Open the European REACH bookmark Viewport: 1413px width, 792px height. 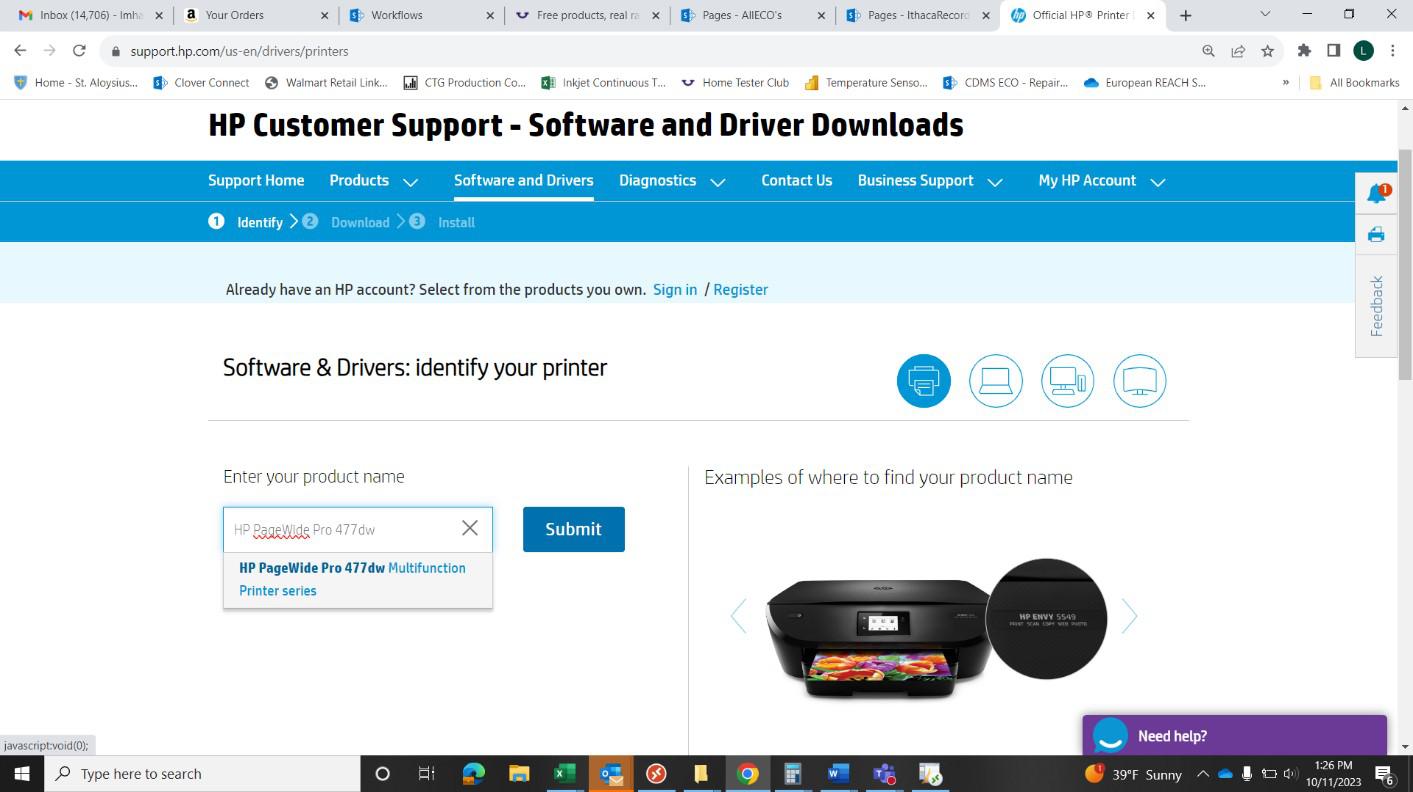(x=1145, y=83)
